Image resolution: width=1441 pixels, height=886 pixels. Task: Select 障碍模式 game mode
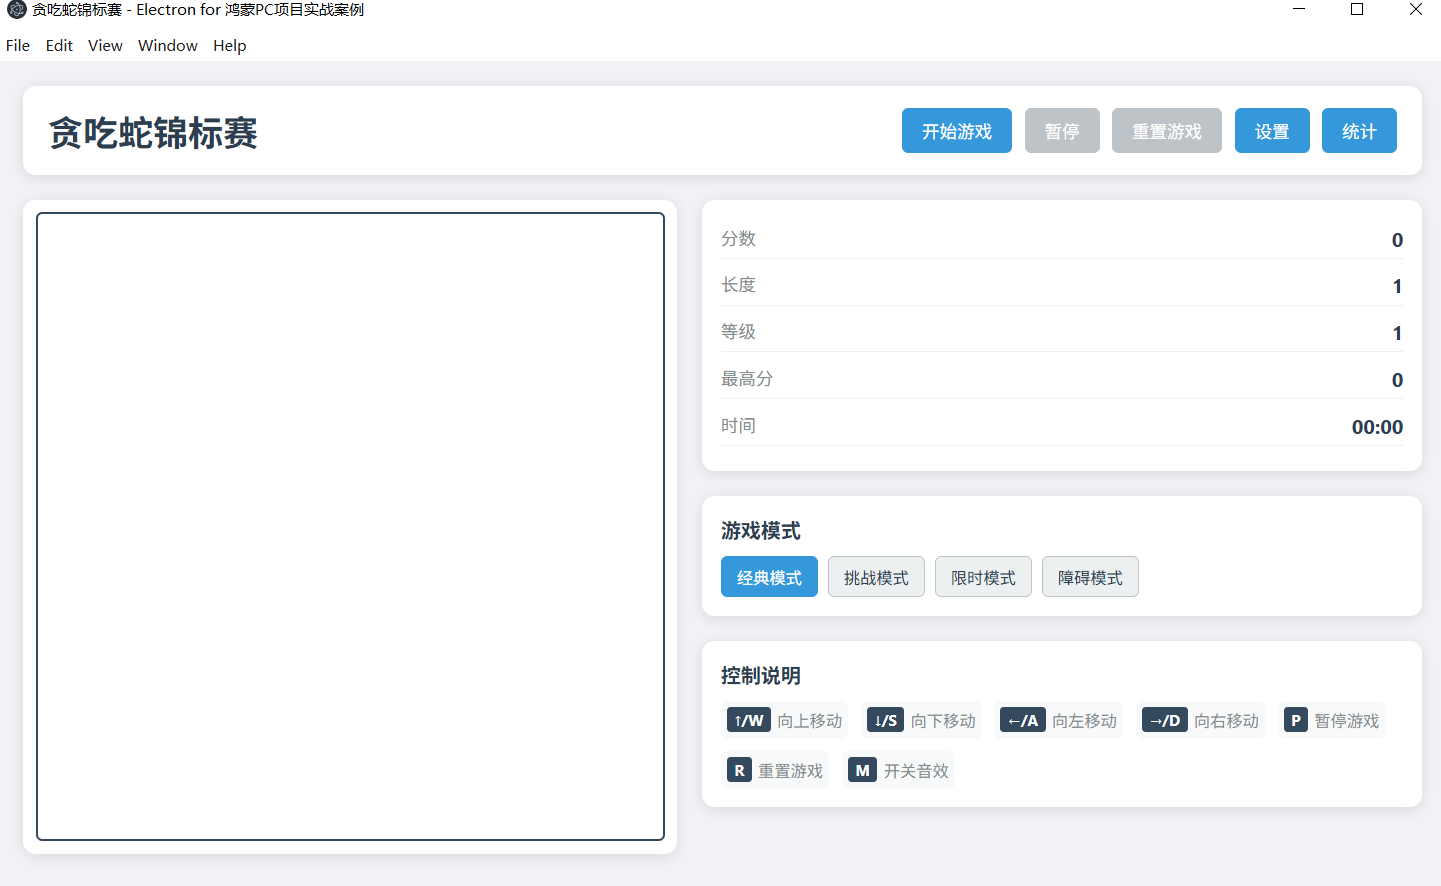click(x=1090, y=577)
